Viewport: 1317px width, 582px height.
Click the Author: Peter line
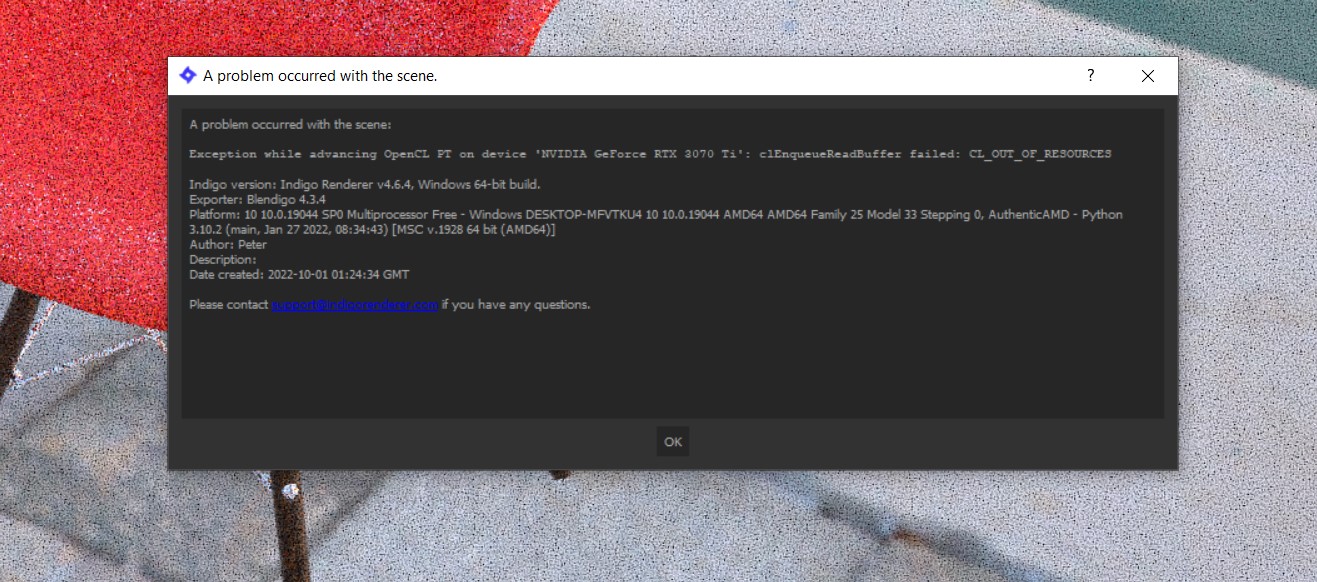[228, 245]
